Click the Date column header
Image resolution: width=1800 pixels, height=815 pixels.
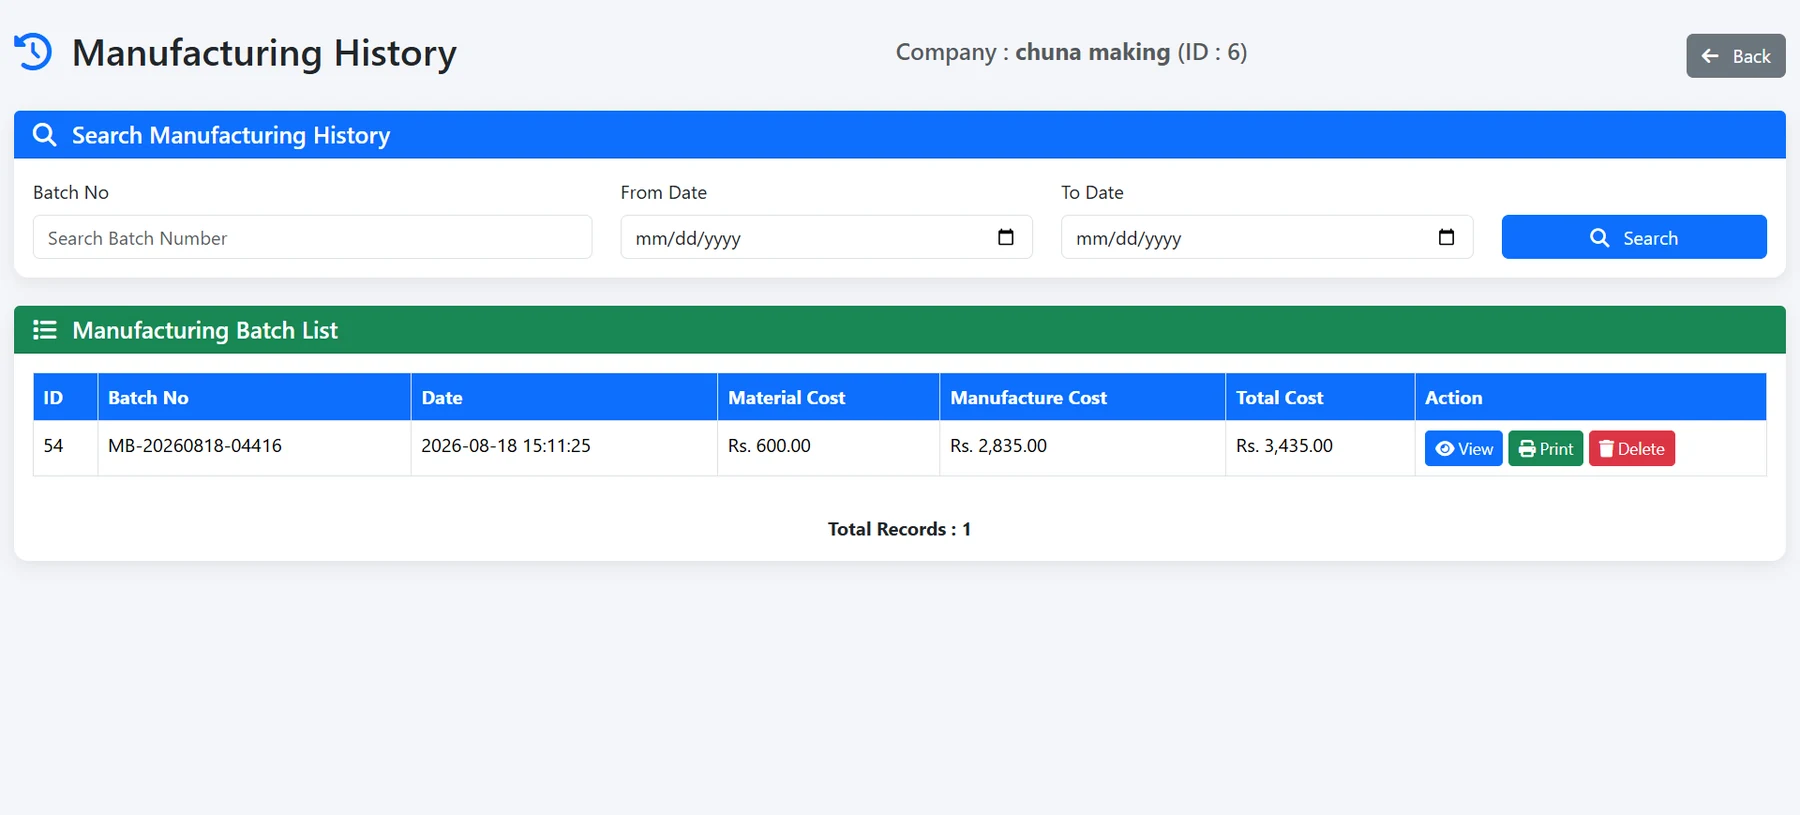[564, 397]
